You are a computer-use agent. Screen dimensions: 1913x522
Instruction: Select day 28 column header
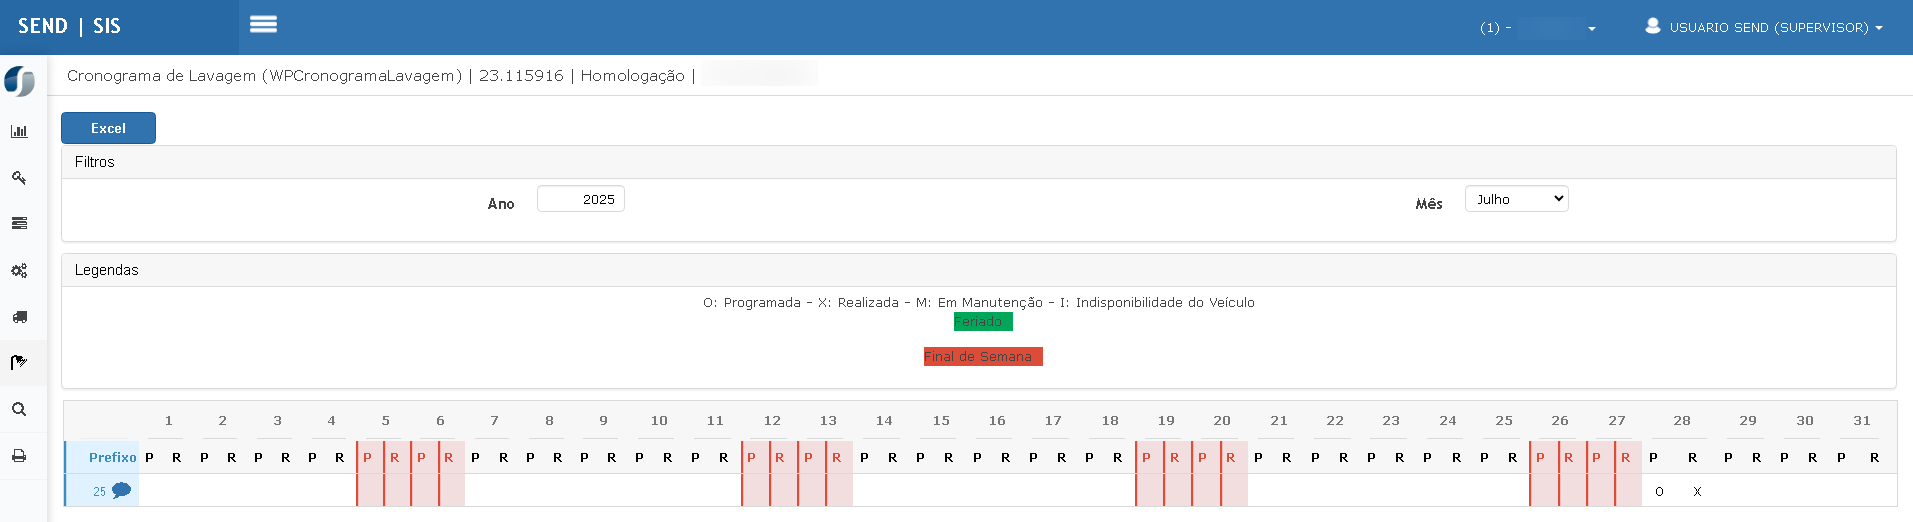(x=1682, y=421)
